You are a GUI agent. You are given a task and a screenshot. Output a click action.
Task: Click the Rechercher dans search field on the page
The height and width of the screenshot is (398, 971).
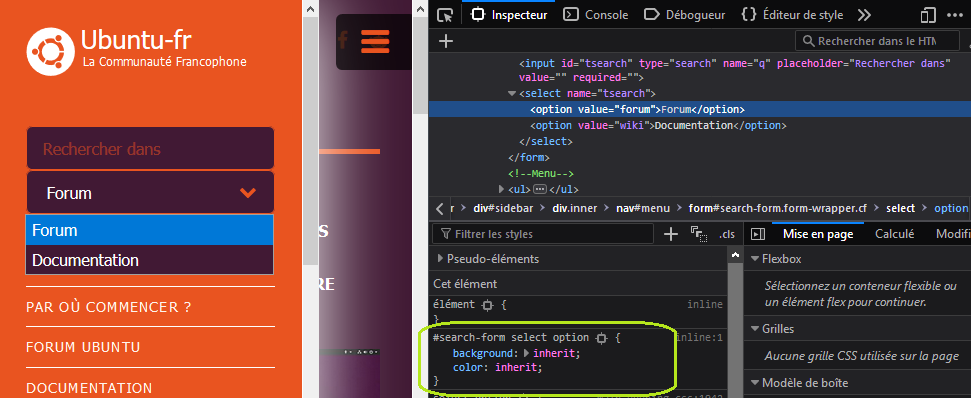coord(150,149)
